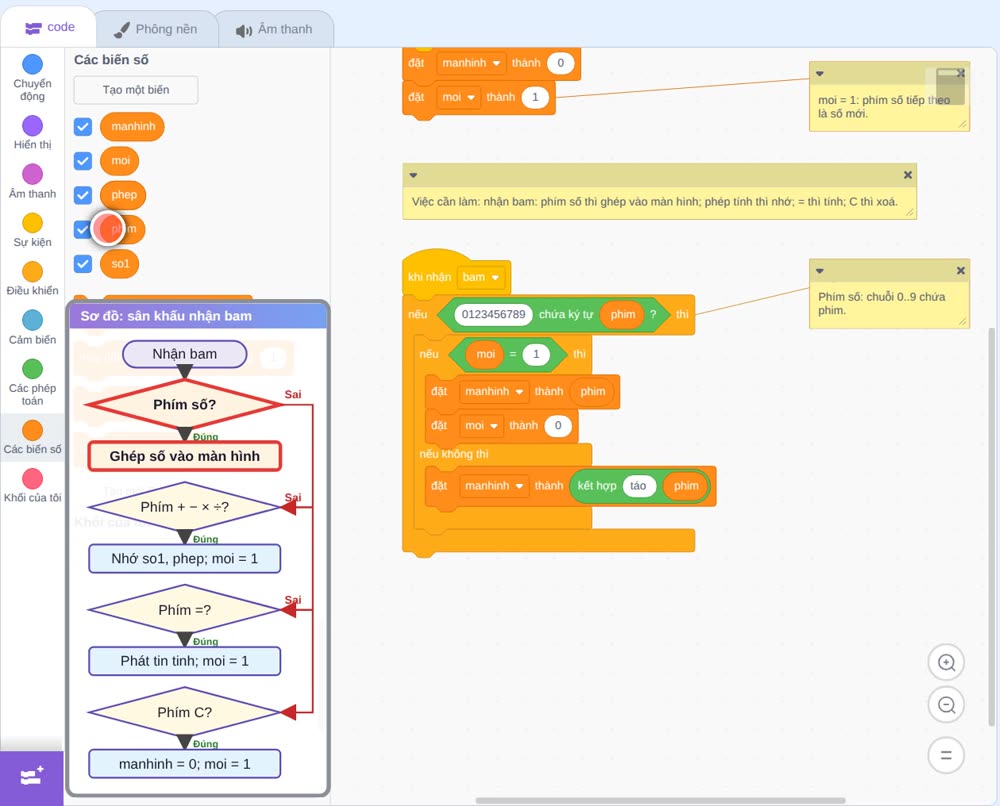This screenshot has width=1000, height=806.
Task: Open the Chuyển động block category
Action: 32,77
